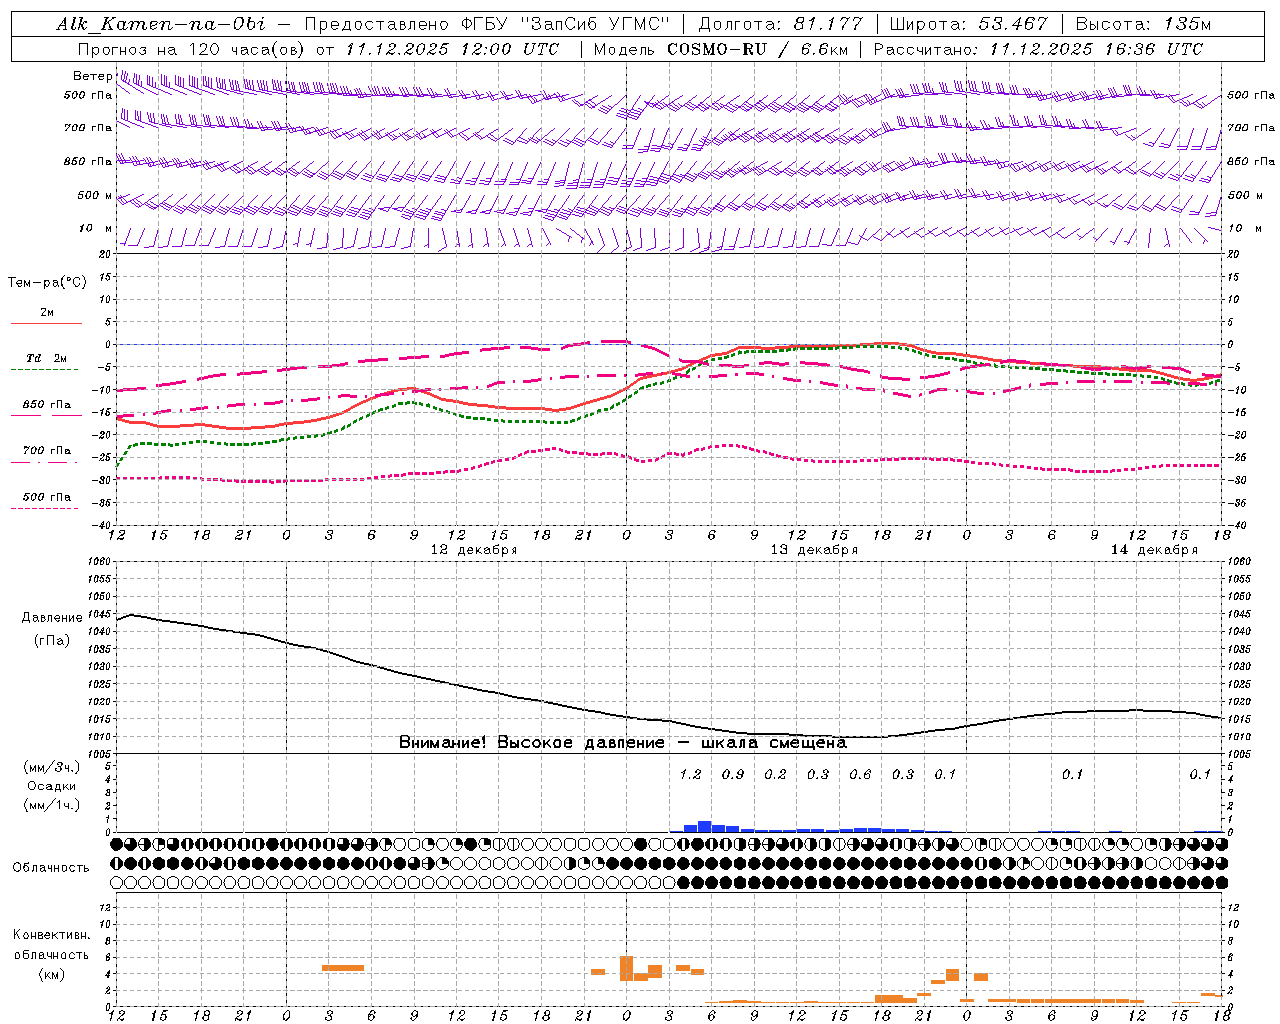Select the Тем-ра(°C) axis label
Image resolution: width=1280 pixels, height=1024 pixels.
pos(47,283)
